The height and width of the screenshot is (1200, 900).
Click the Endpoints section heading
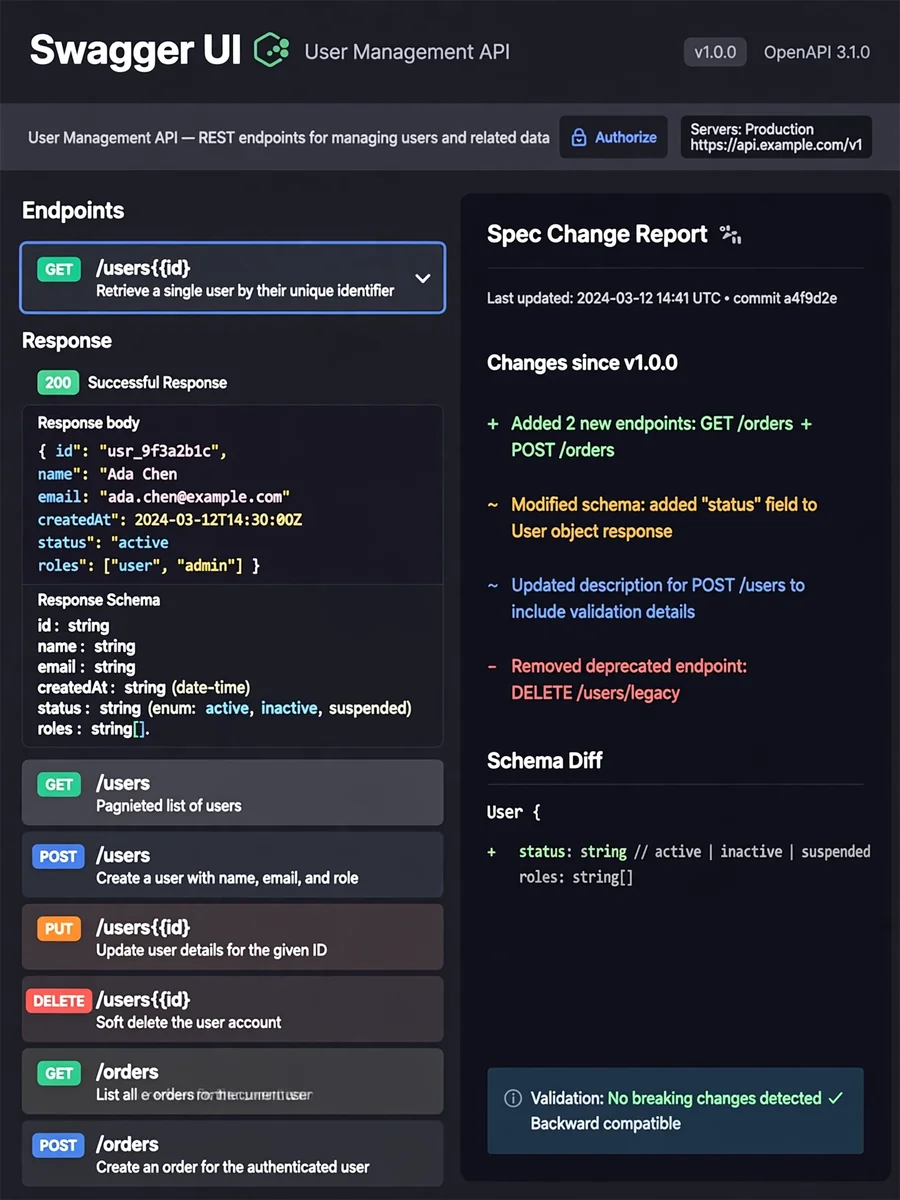tap(73, 210)
